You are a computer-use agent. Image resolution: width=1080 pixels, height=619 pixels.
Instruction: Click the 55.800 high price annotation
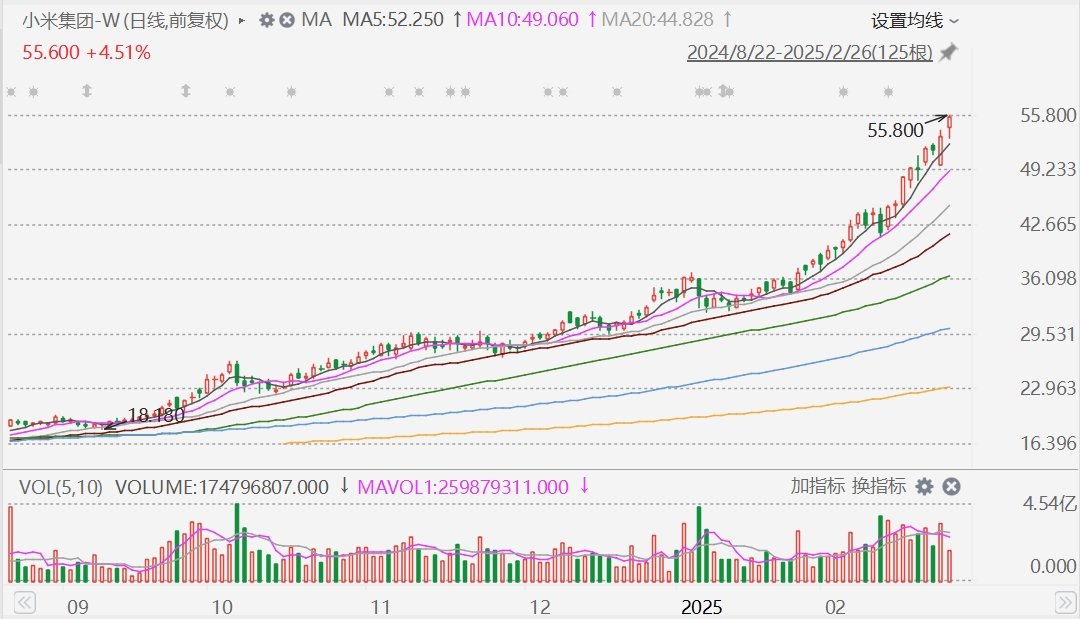(895, 130)
